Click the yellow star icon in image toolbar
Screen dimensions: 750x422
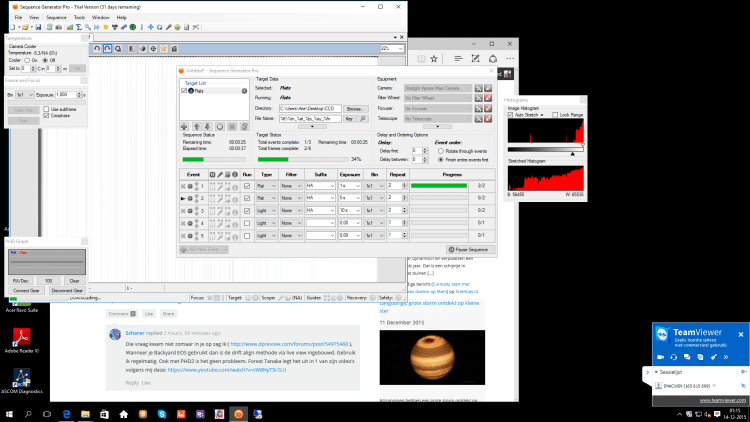pos(164,48)
